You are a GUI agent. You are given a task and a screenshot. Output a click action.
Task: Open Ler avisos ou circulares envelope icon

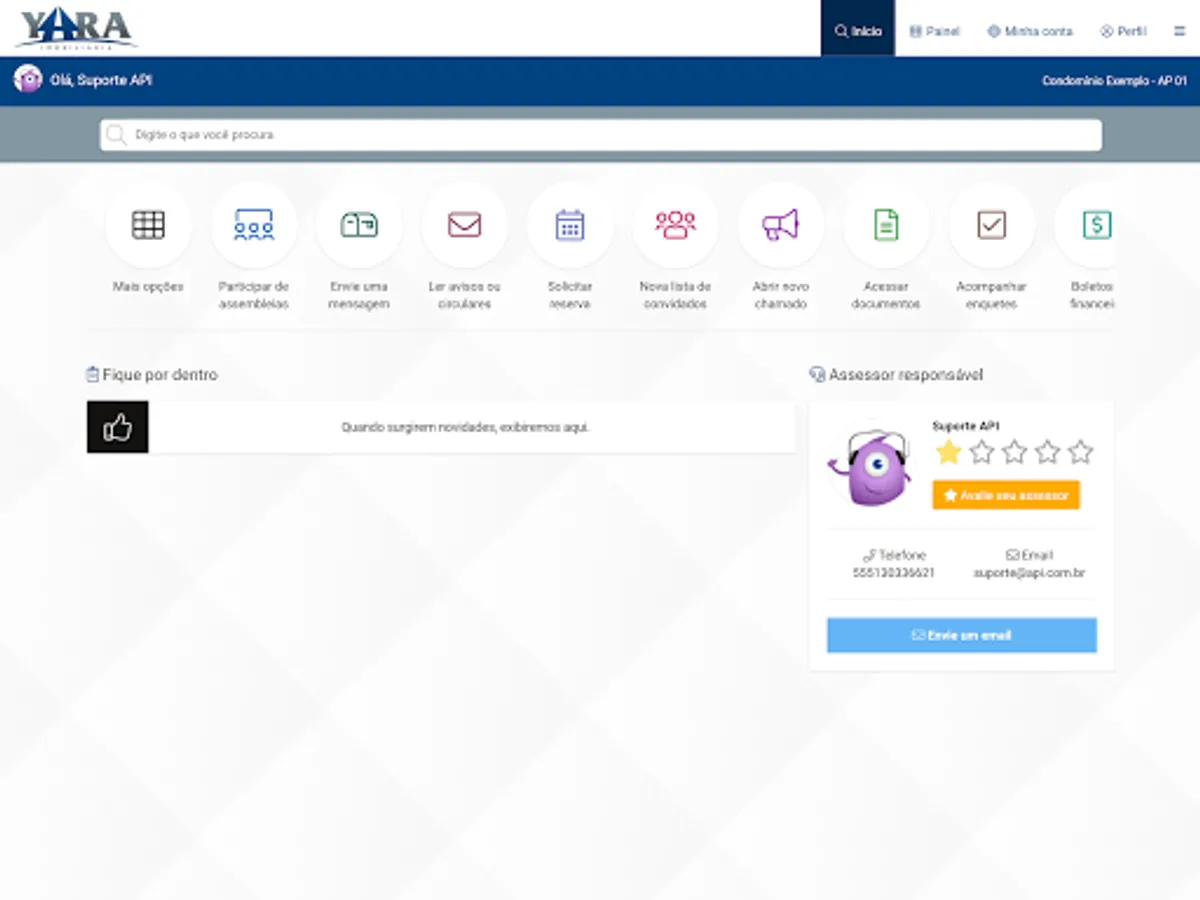pos(464,225)
